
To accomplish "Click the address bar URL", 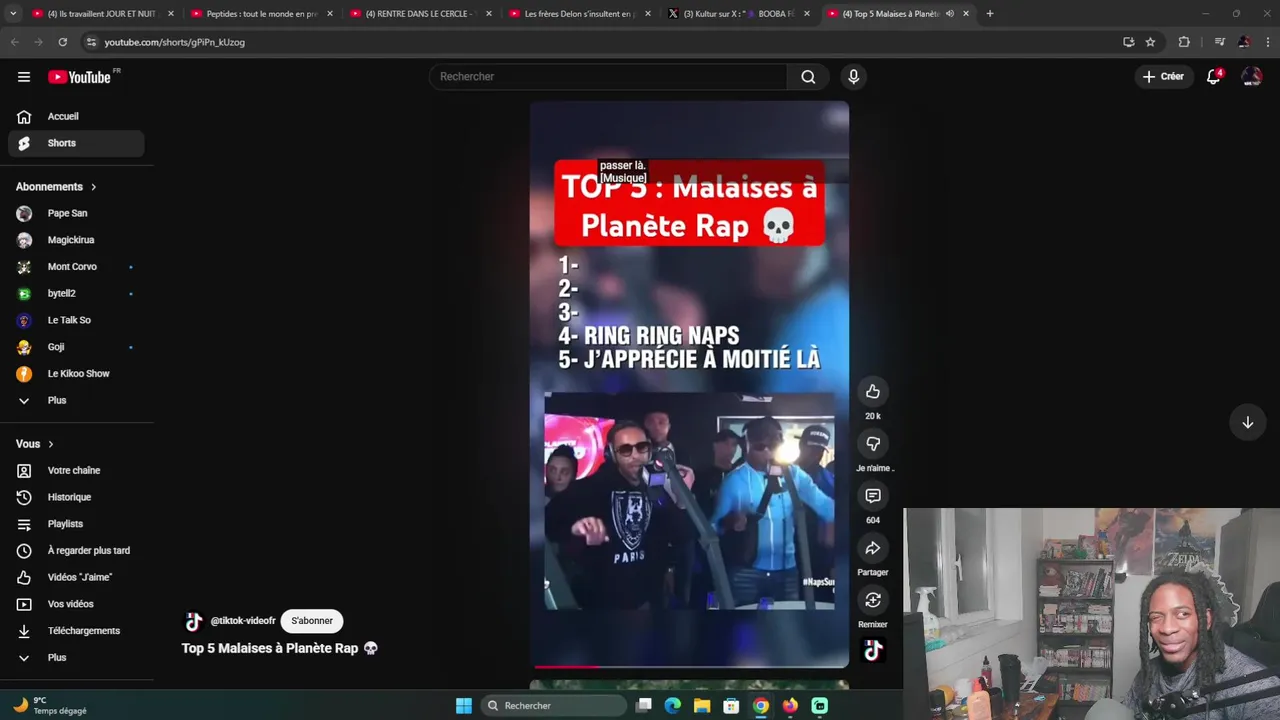I will click(x=175, y=42).
